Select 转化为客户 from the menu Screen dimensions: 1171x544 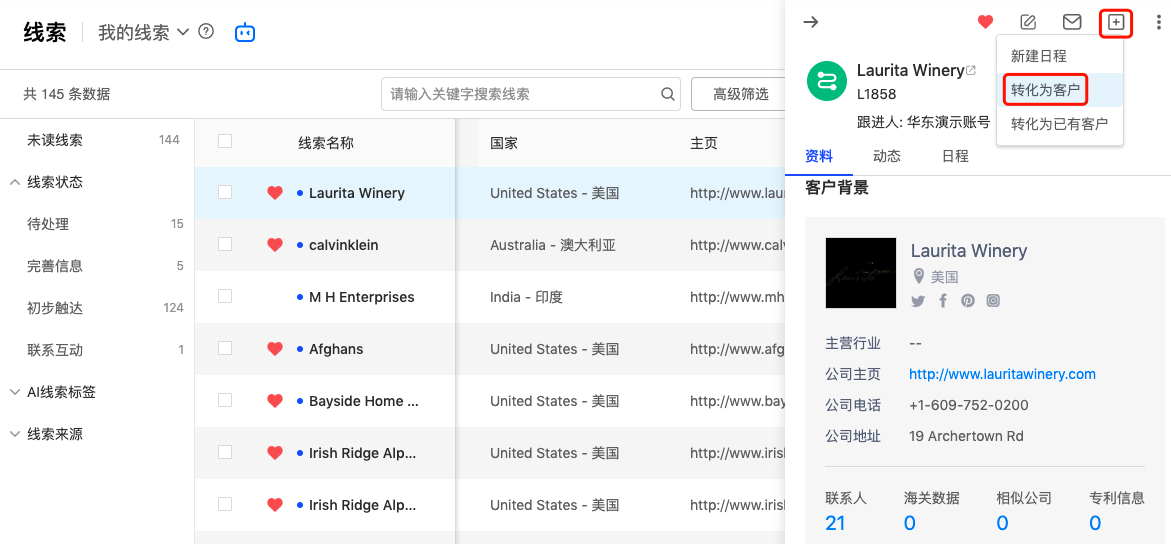coord(1060,90)
